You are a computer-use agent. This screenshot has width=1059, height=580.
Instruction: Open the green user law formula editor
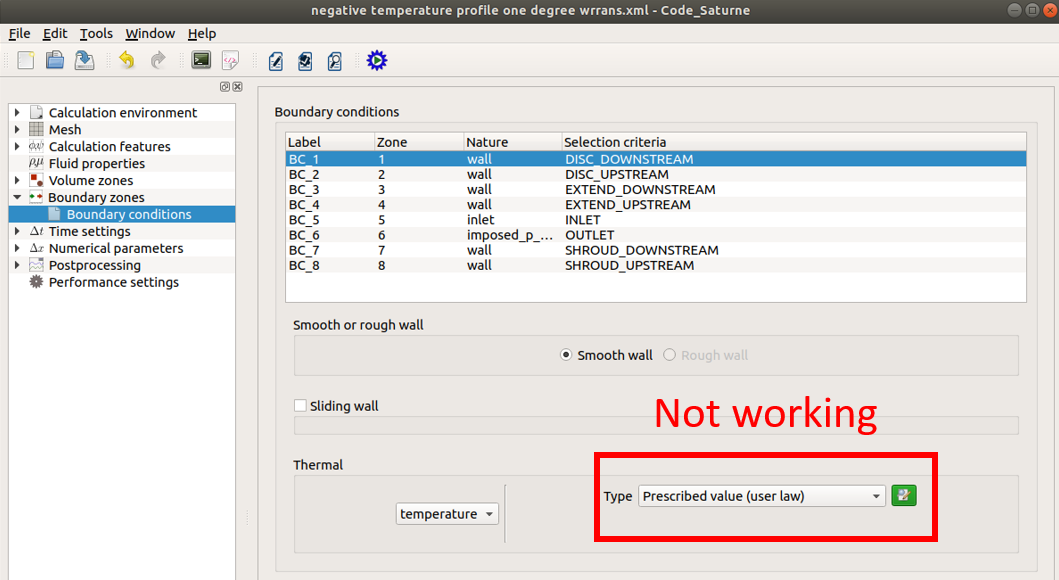click(x=904, y=496)
